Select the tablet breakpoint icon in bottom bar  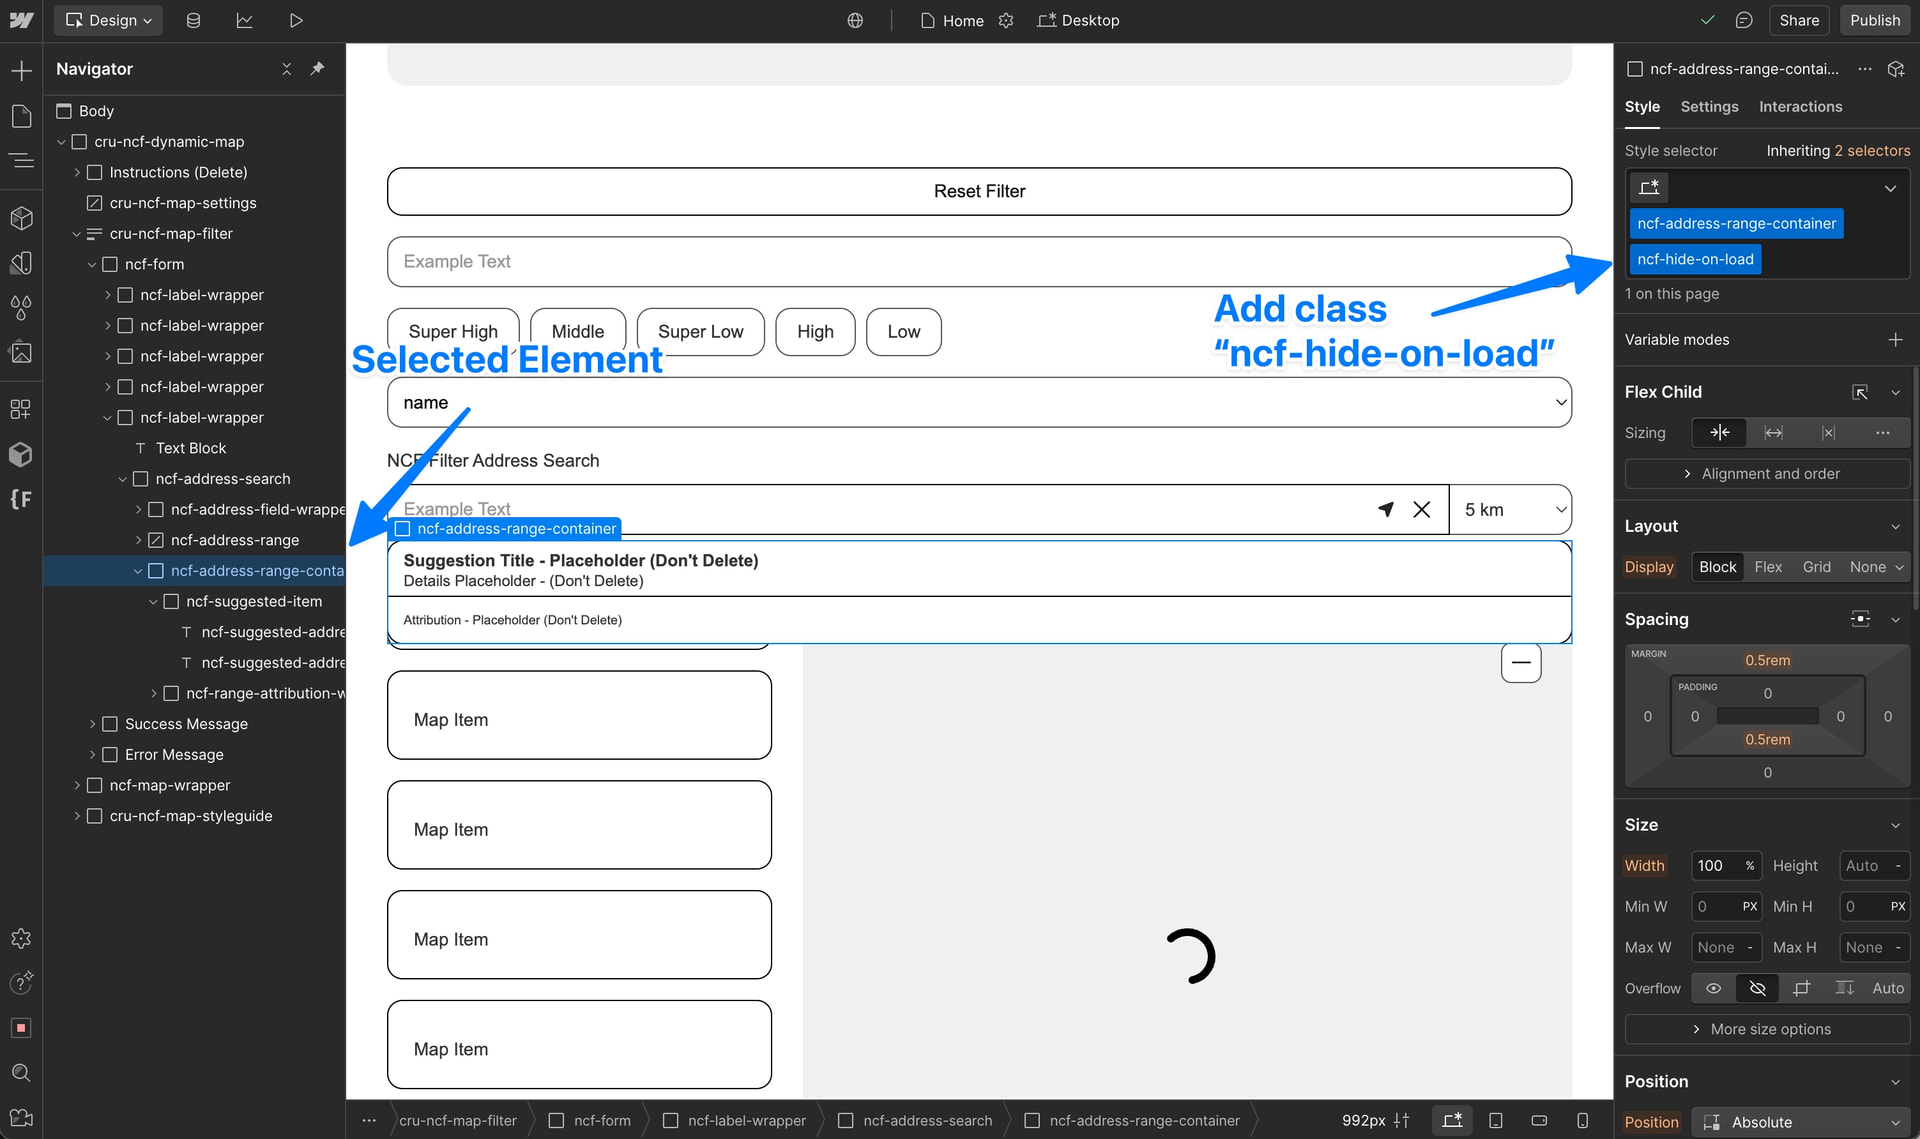(1496, 1120)
